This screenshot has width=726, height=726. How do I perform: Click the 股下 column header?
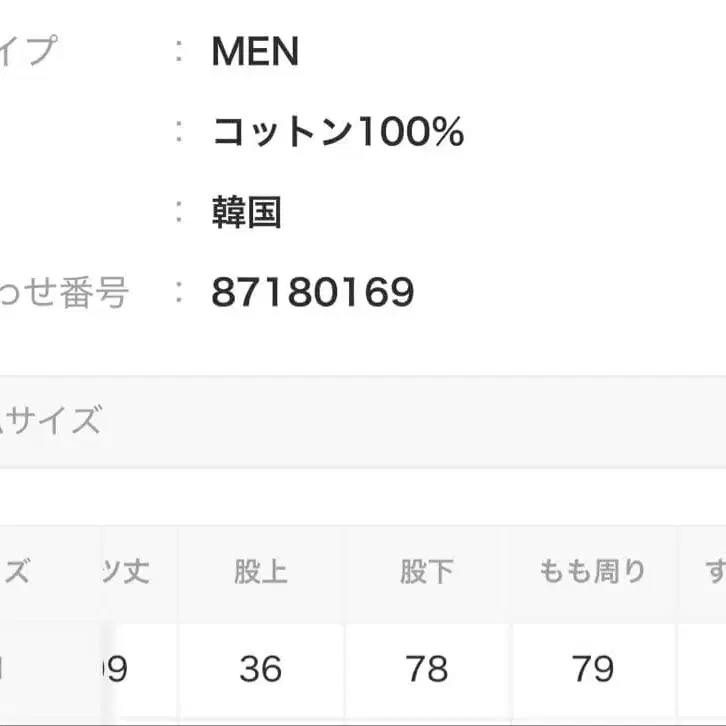tap(427, 572)
